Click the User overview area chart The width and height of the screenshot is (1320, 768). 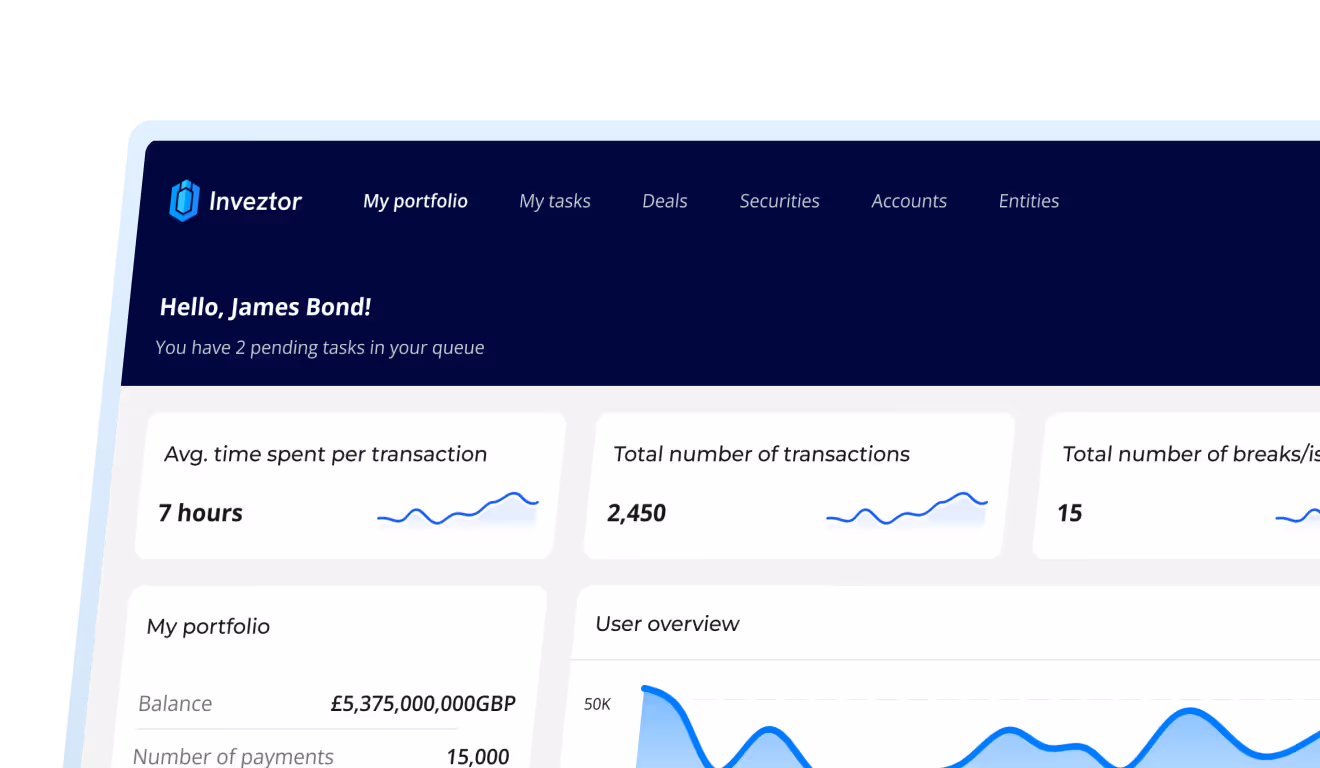click(x=980, y=727)
